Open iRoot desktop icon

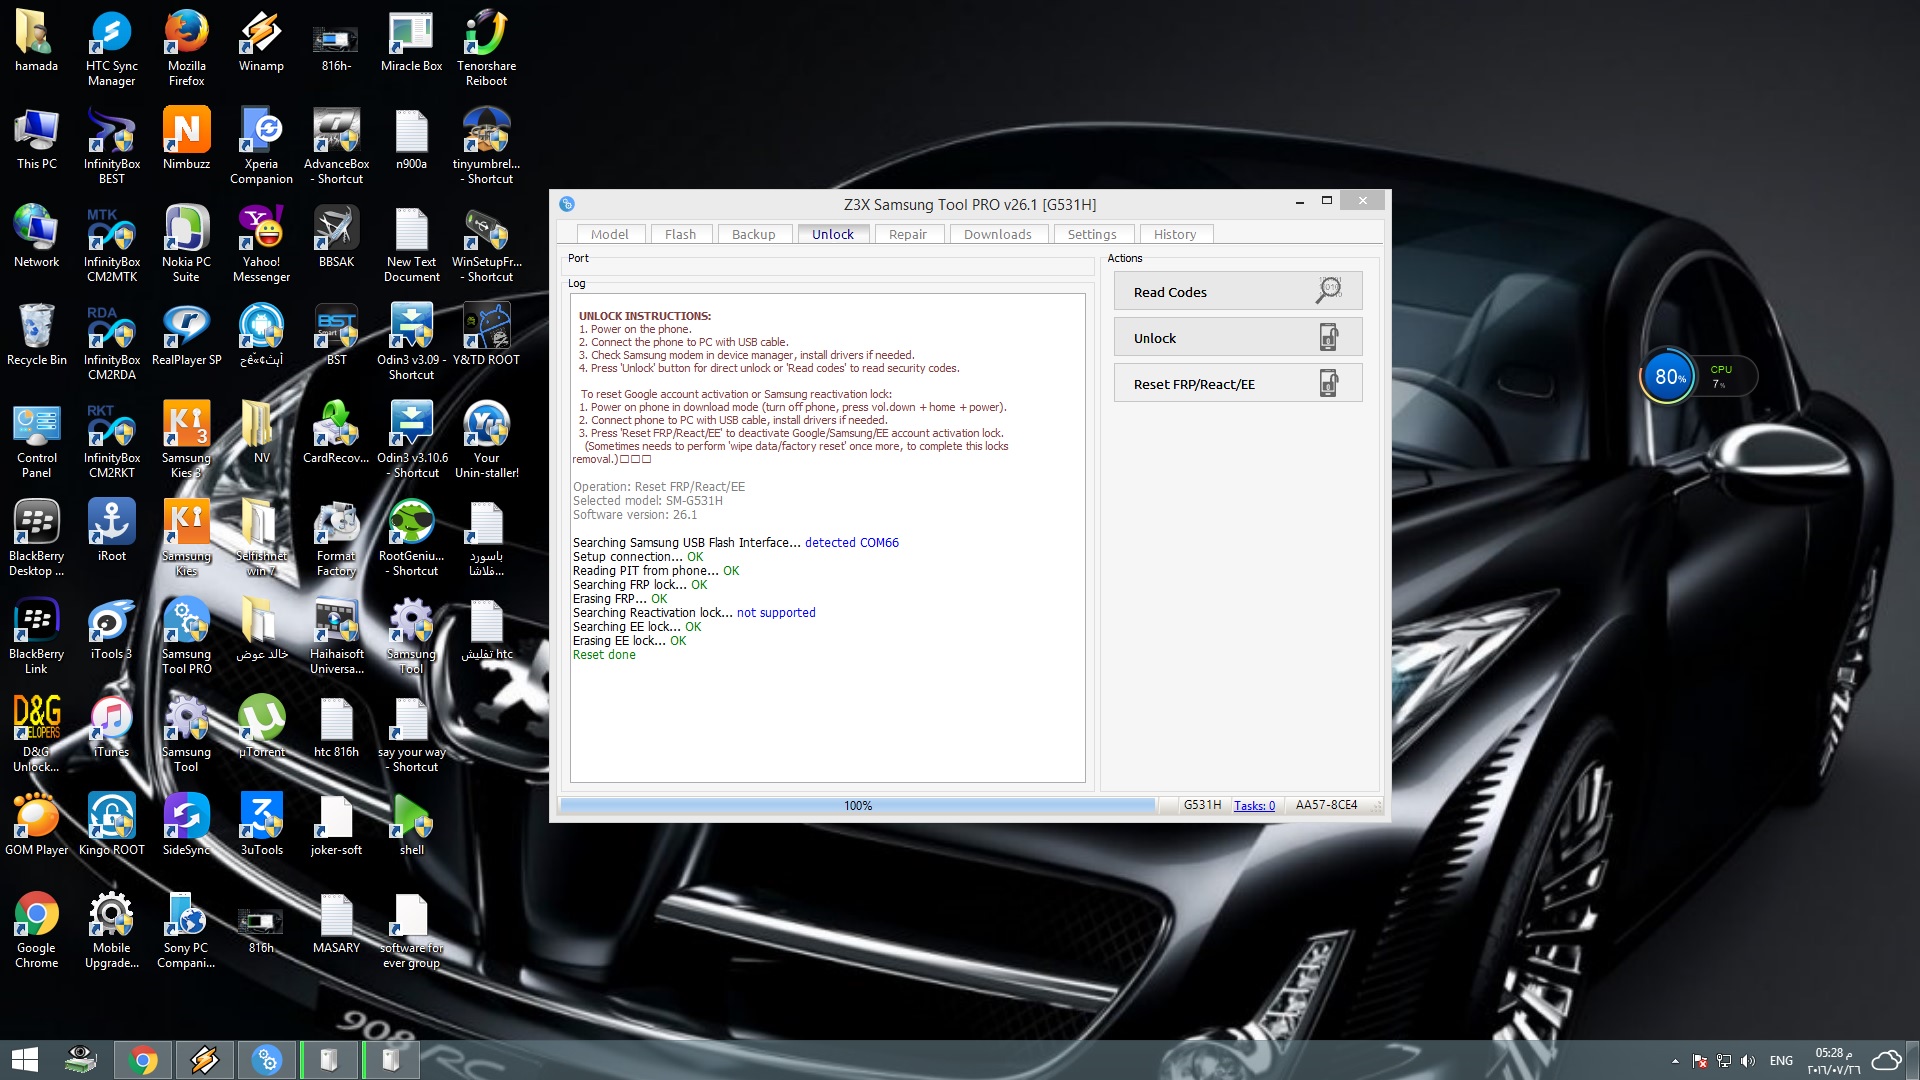pos(111,532)
